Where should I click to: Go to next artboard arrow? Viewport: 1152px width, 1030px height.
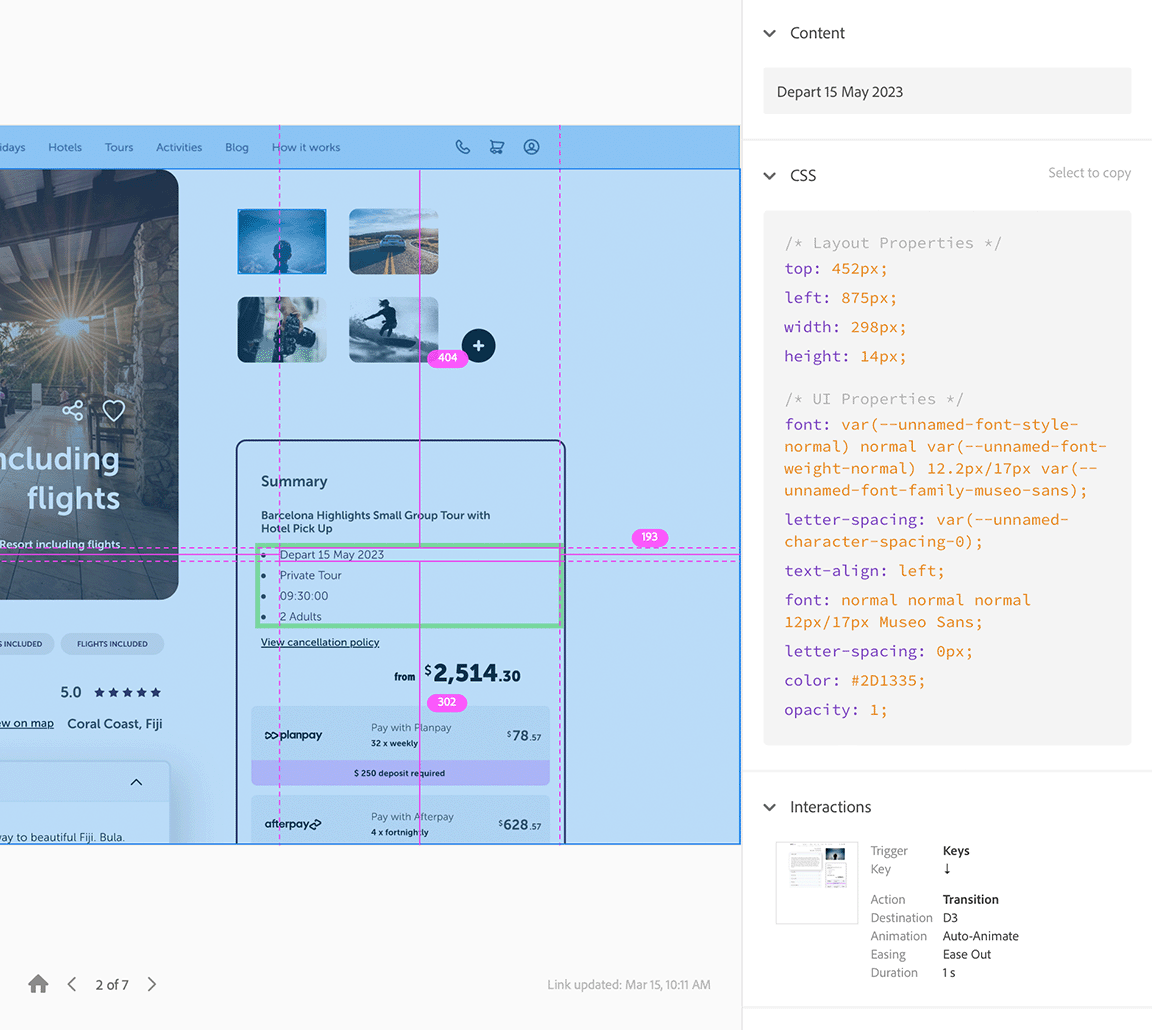click(151, 984)
